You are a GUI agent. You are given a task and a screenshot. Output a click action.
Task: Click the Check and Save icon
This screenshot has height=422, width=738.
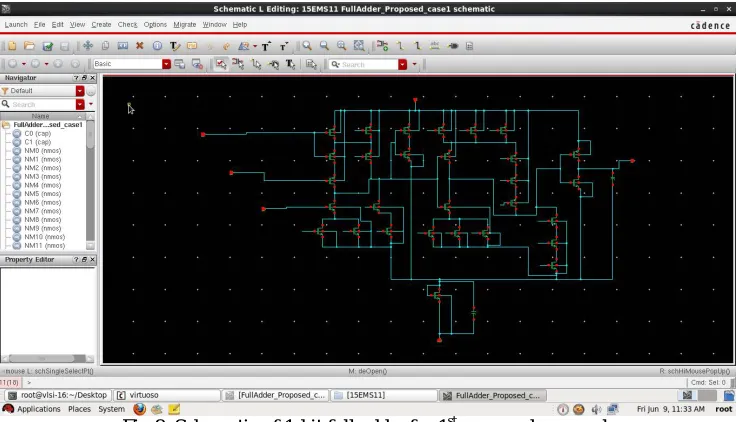click(47, 46)
